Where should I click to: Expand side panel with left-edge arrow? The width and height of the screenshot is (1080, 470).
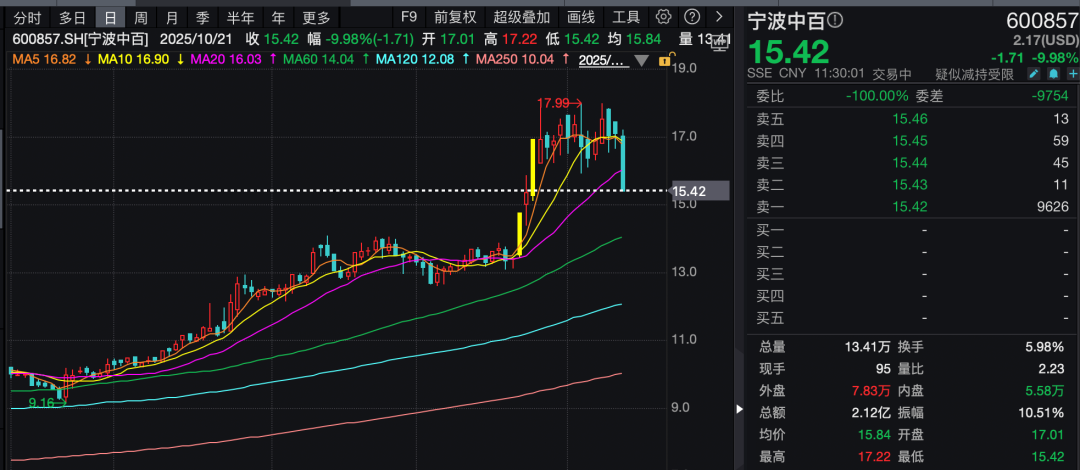(x=740, y=409)
